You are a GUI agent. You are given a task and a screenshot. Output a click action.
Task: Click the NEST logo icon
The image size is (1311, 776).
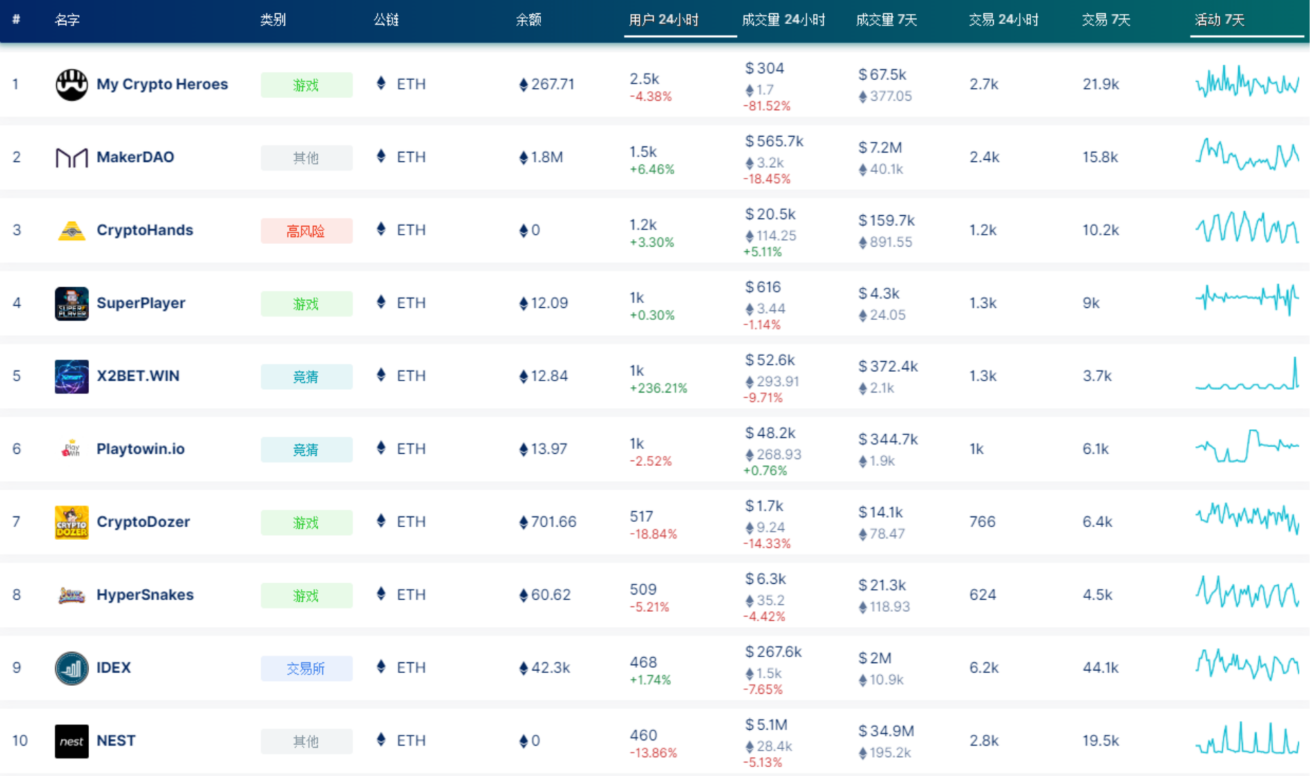(72, 741)
